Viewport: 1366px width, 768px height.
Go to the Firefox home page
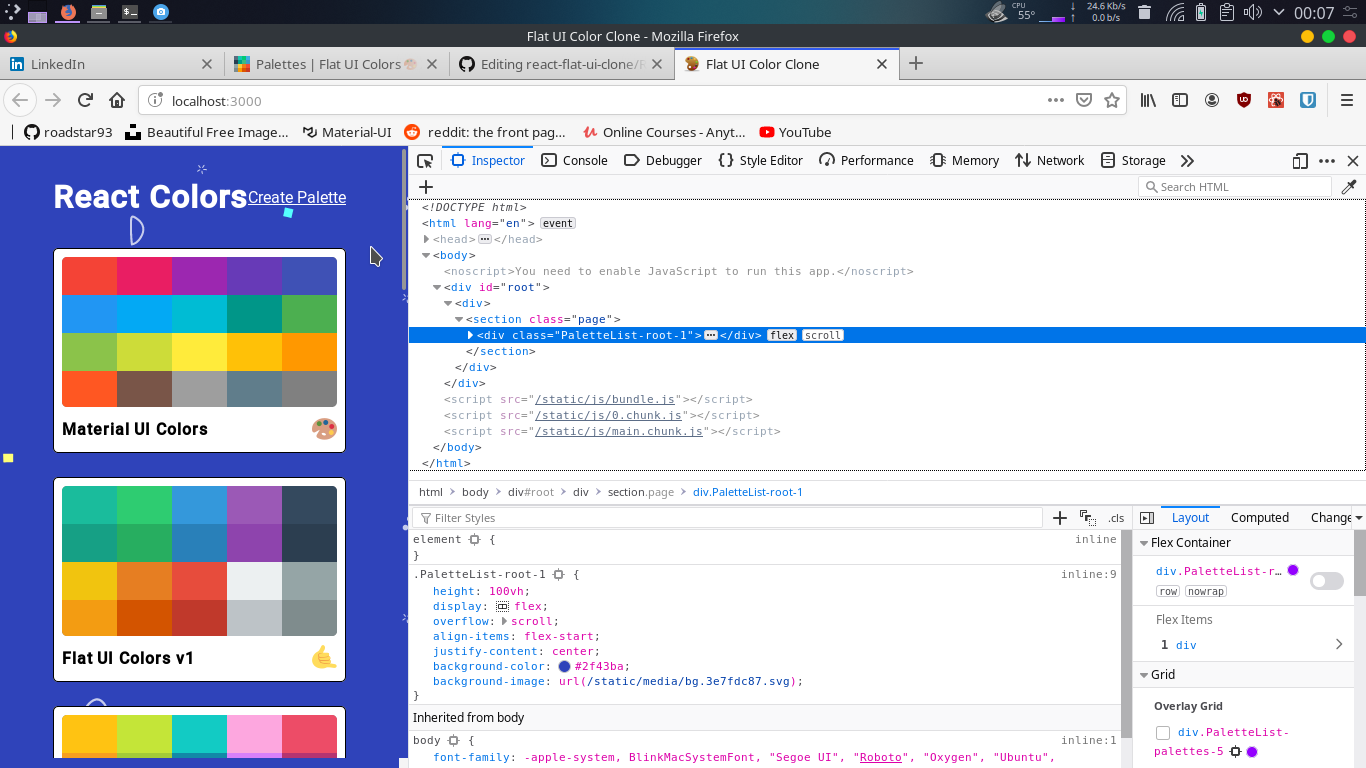click(x=117, y=100)
